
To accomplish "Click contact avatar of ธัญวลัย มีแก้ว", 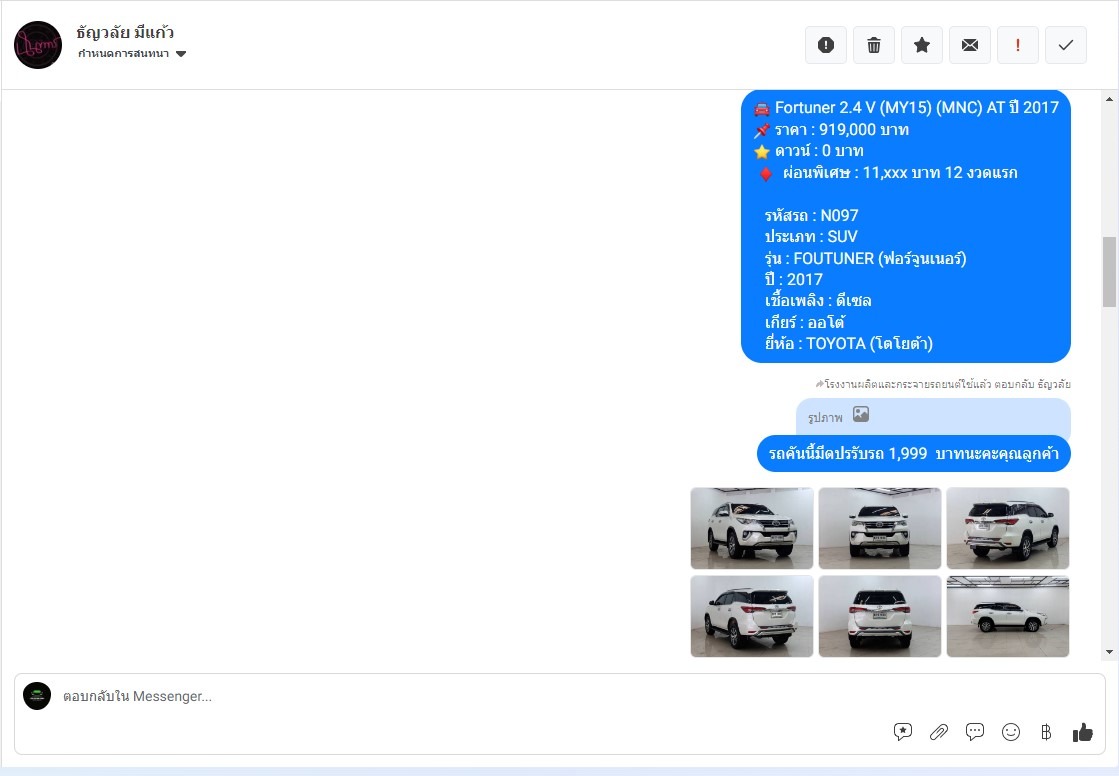I will (38, 45).
